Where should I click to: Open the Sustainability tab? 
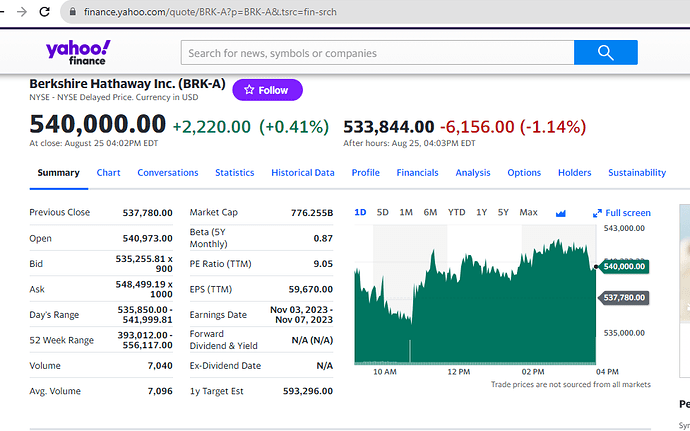coord(637,173)
